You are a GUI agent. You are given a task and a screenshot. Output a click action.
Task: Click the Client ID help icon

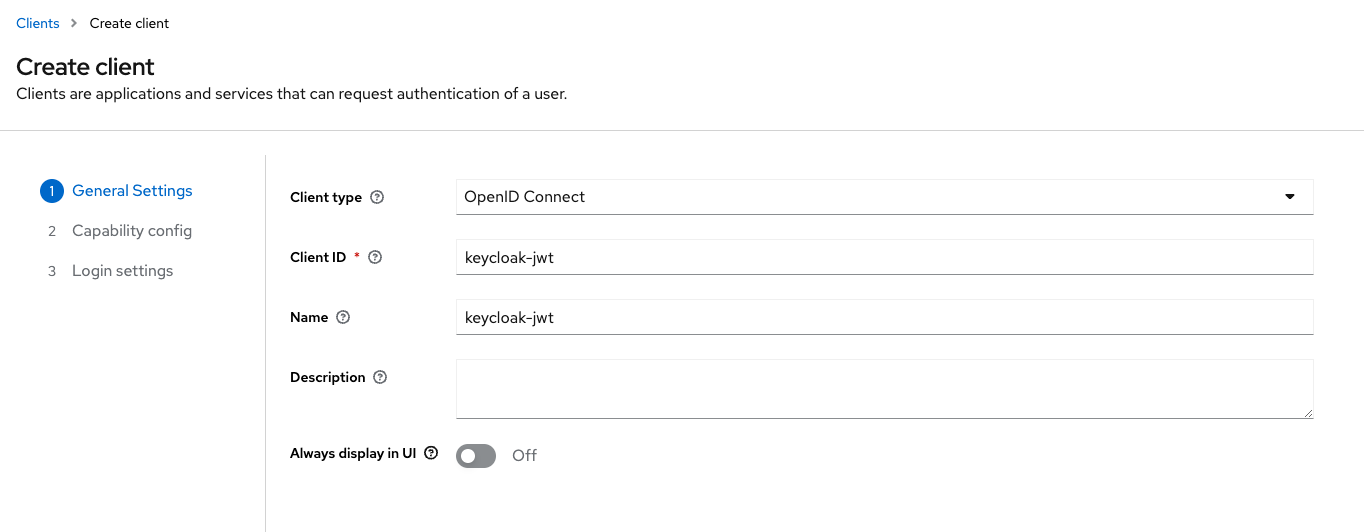point(375,257)
